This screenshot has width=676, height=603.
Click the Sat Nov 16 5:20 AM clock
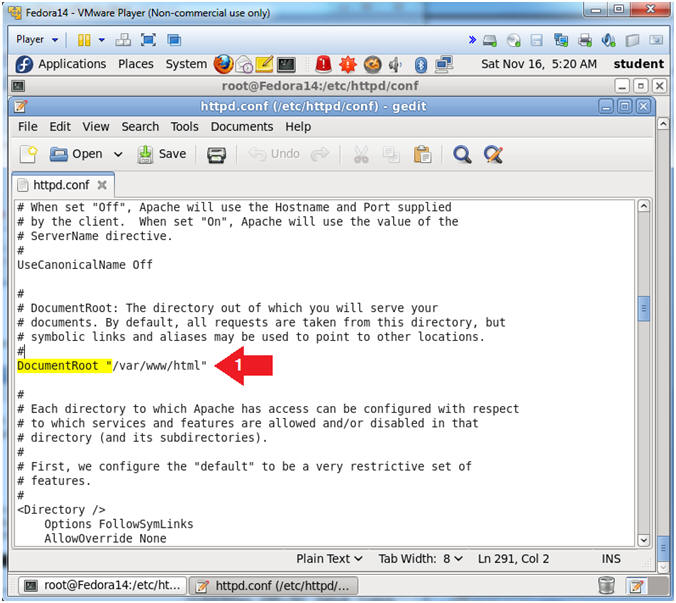(539, 64)
